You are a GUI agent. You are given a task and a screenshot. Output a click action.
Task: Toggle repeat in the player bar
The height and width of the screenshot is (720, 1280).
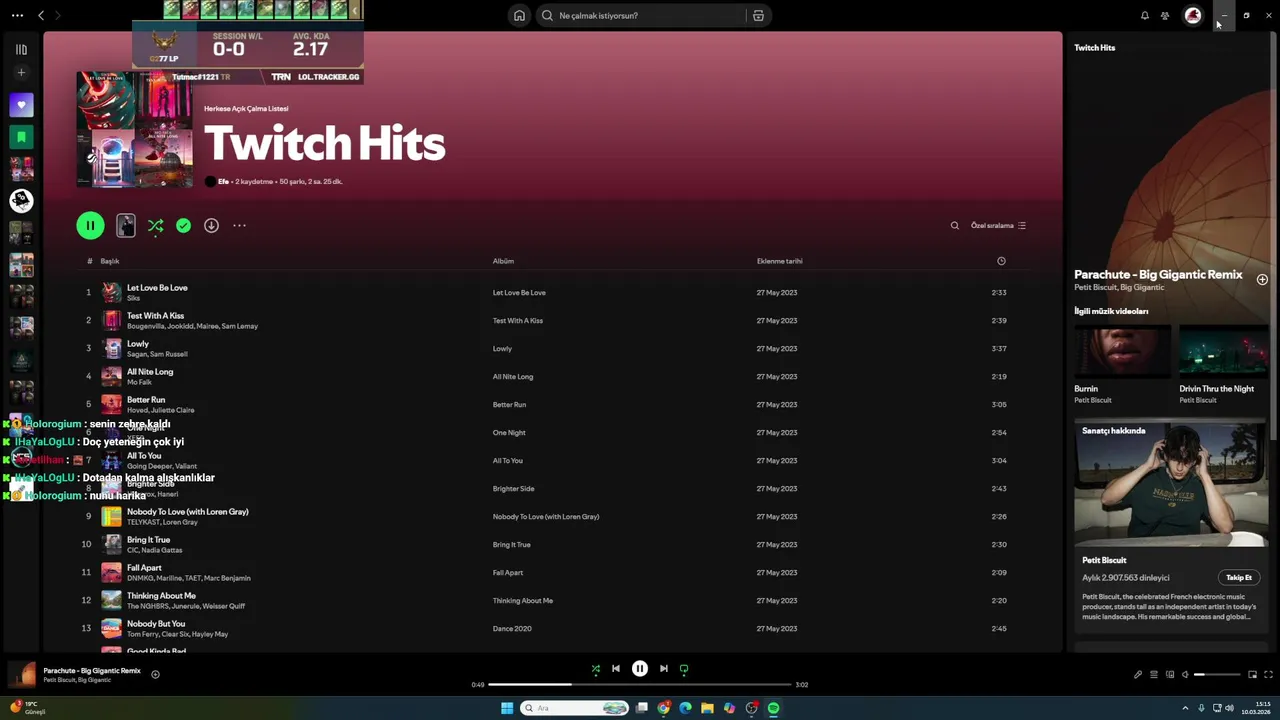coord(684,669)
